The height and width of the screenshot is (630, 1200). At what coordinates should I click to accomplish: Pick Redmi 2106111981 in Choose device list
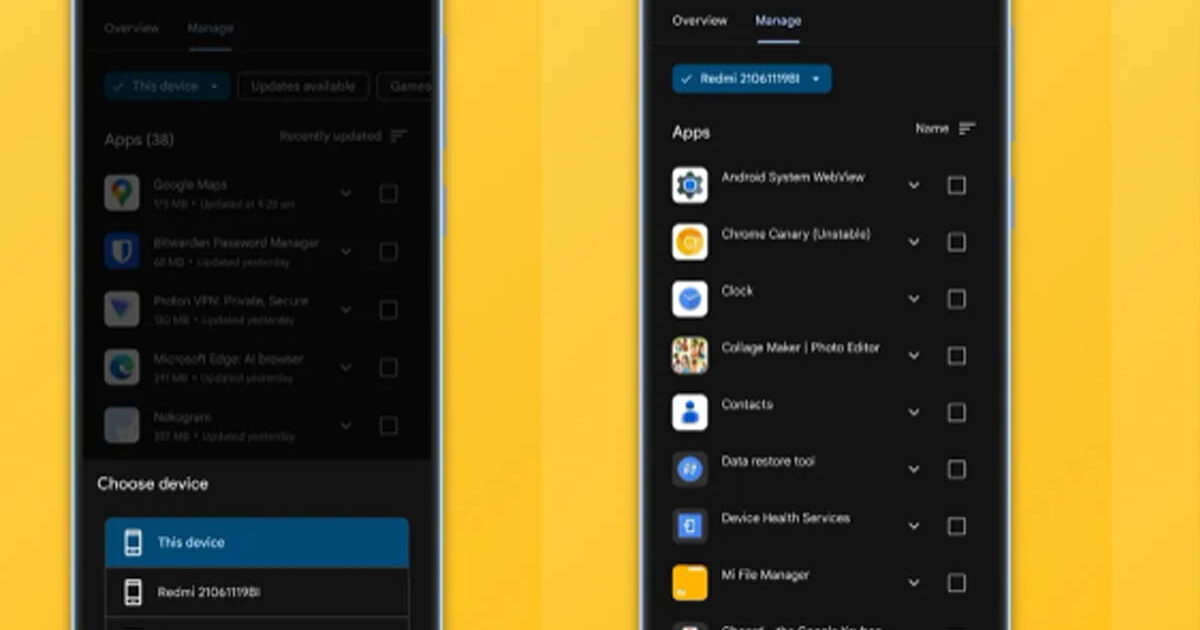[257, 592]
